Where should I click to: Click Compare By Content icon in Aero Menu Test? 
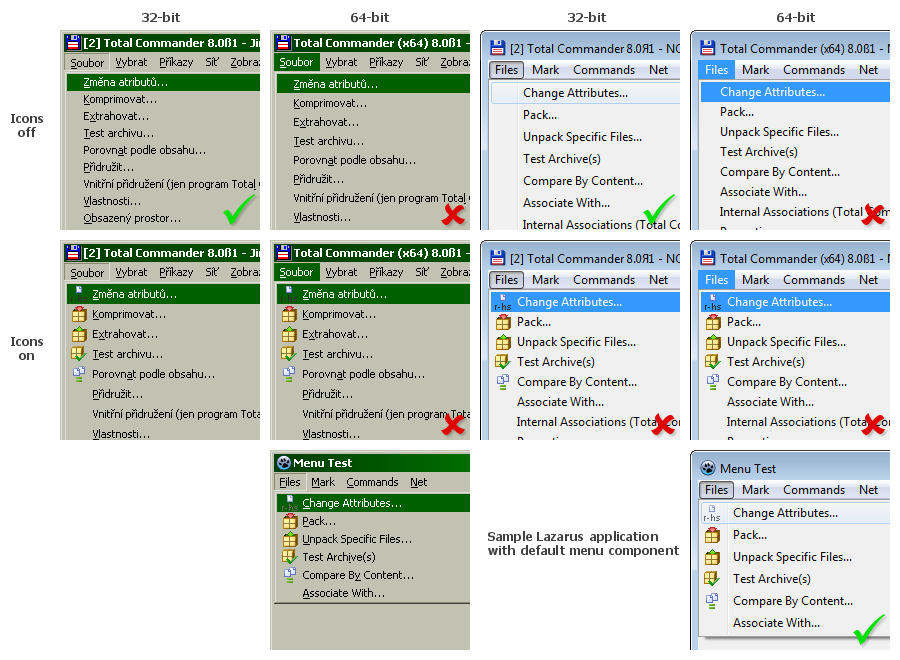coord(712,601)
